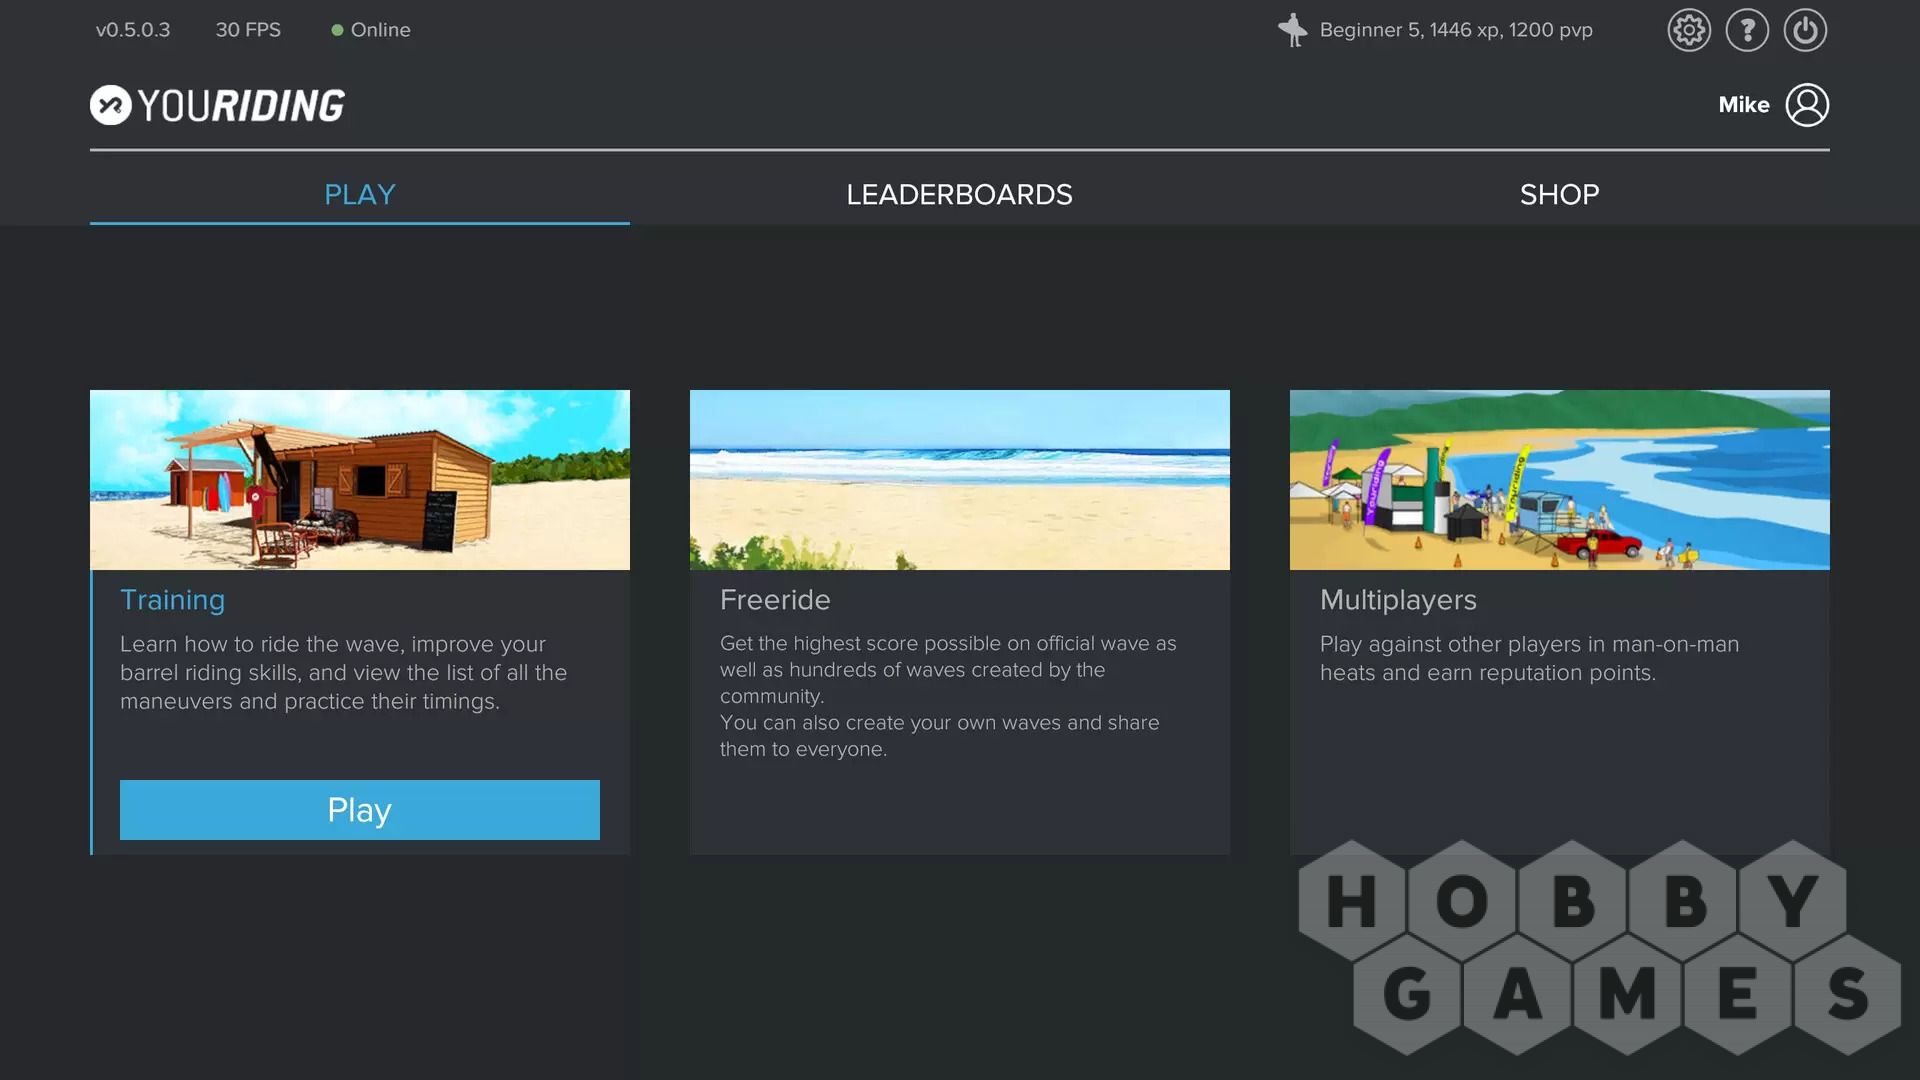Click the Online status text
The width and height of the screenshot is (1920, 1080).
pos(380,30)
